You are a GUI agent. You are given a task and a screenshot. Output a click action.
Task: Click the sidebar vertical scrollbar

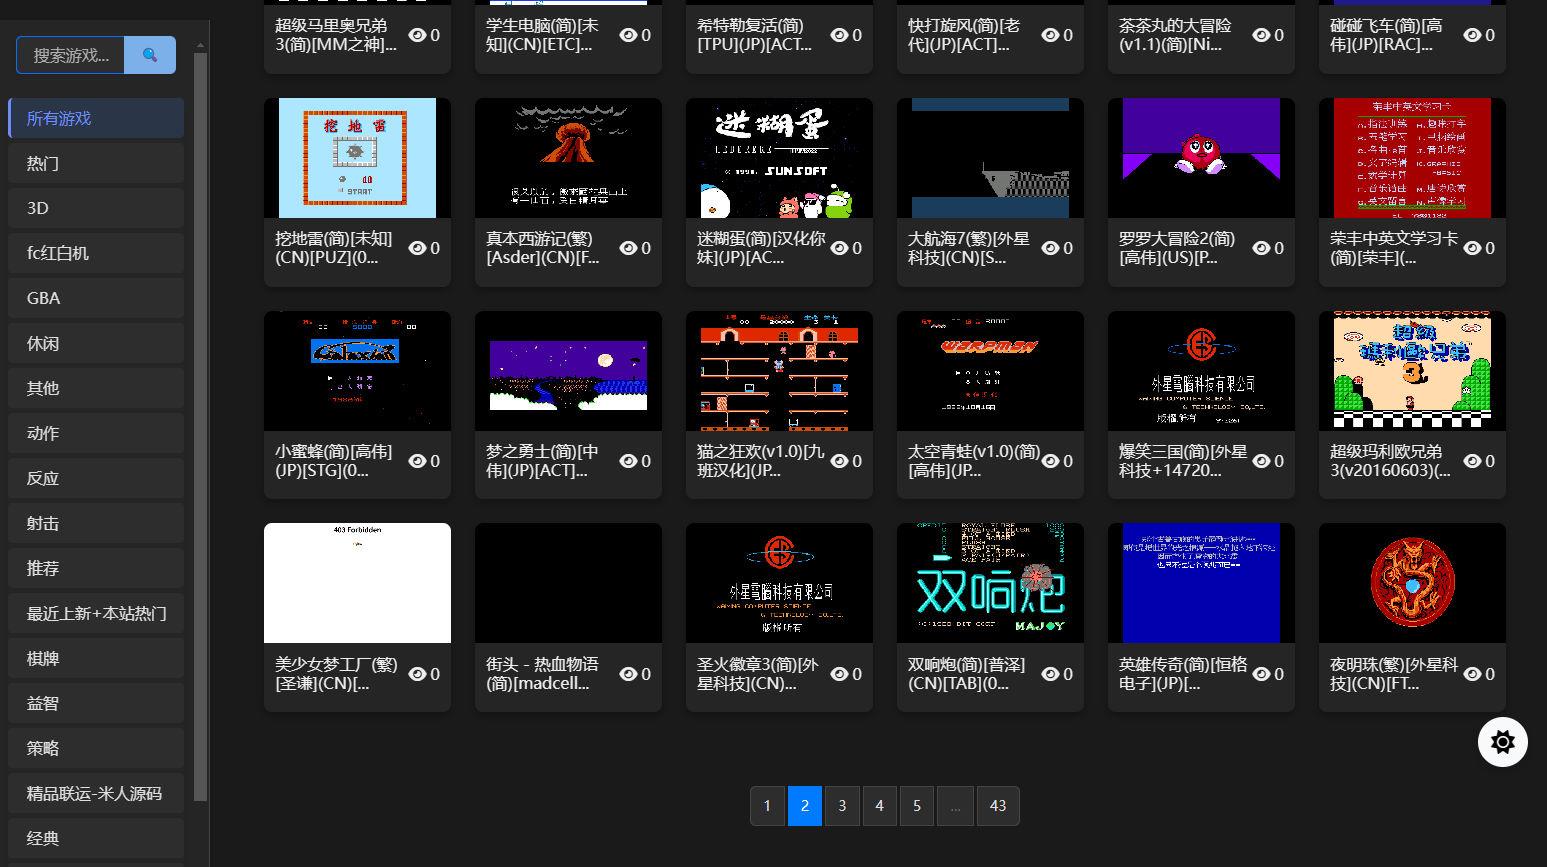[200, 420]
